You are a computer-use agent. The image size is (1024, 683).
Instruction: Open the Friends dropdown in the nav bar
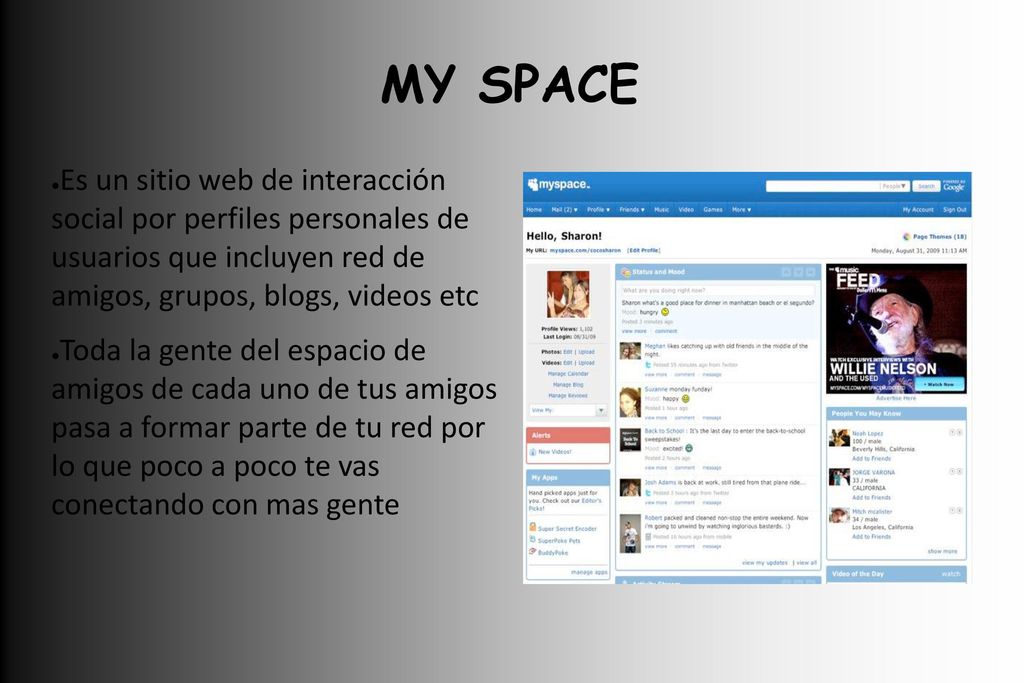tap(632, 210)
